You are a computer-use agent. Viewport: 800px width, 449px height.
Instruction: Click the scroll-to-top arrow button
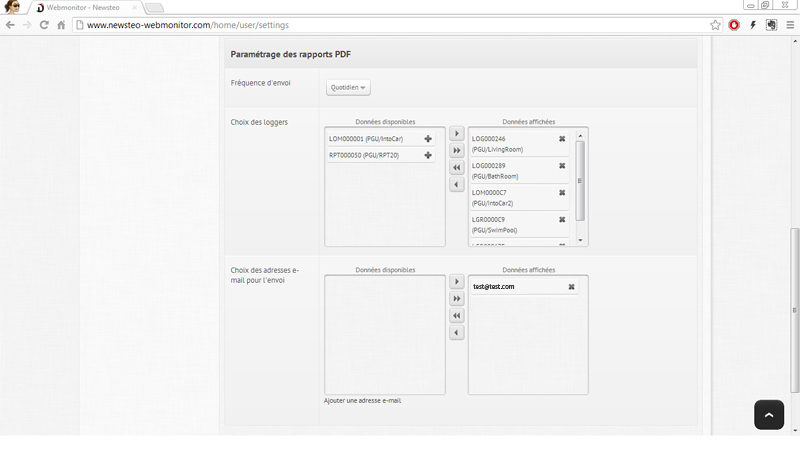tap(769, 415)
